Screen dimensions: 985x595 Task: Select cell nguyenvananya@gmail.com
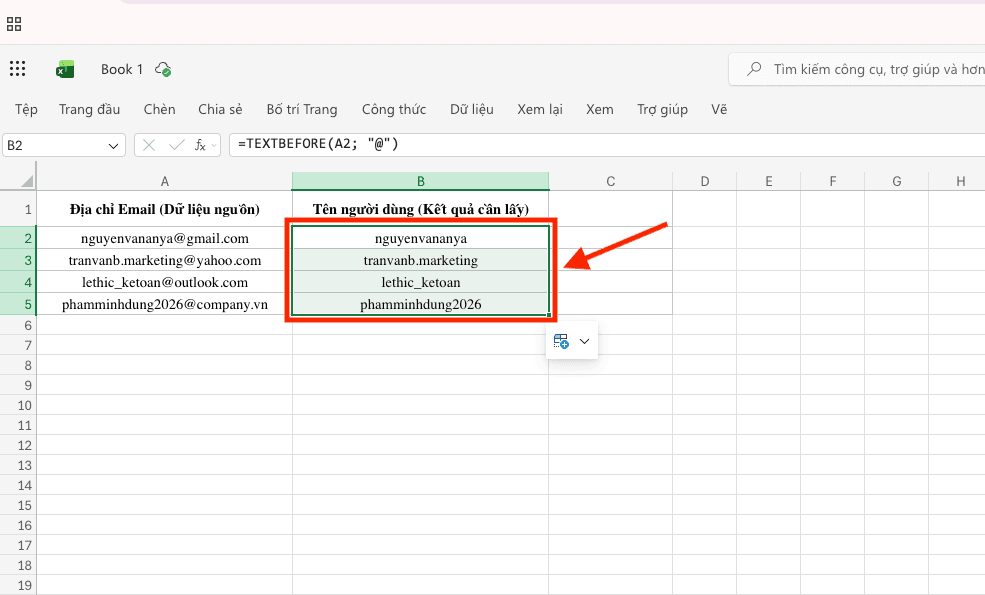coord(165,238)
